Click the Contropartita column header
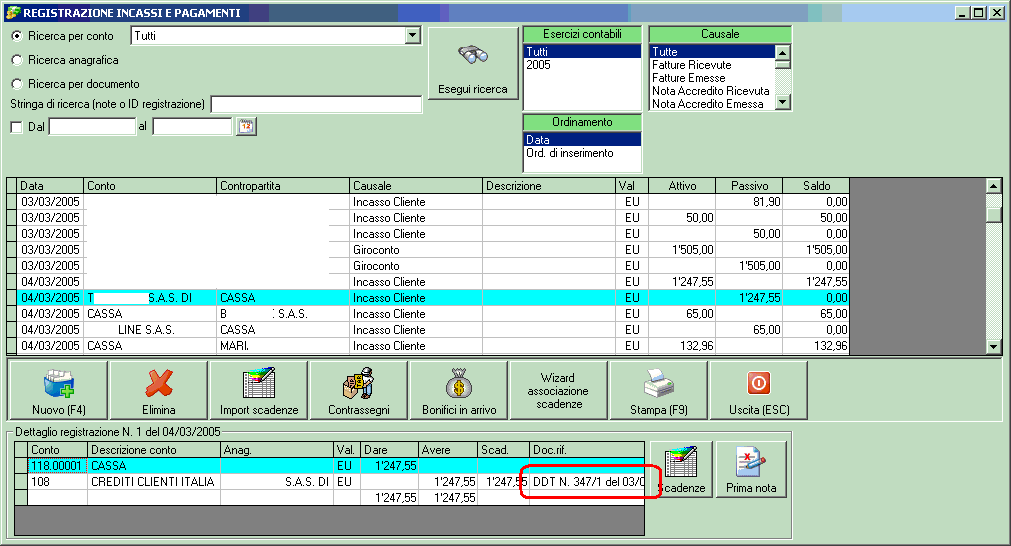The height and width of the screenshot is (546, 1011). [283, 186]
